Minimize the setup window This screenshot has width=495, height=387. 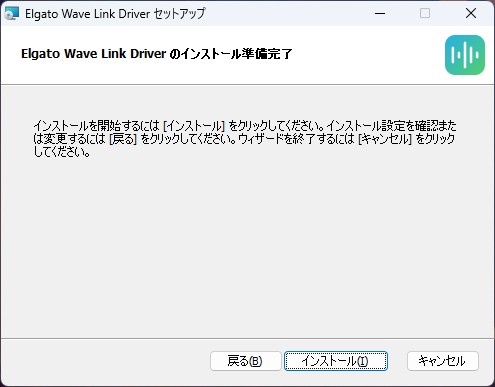pos(380,13)
